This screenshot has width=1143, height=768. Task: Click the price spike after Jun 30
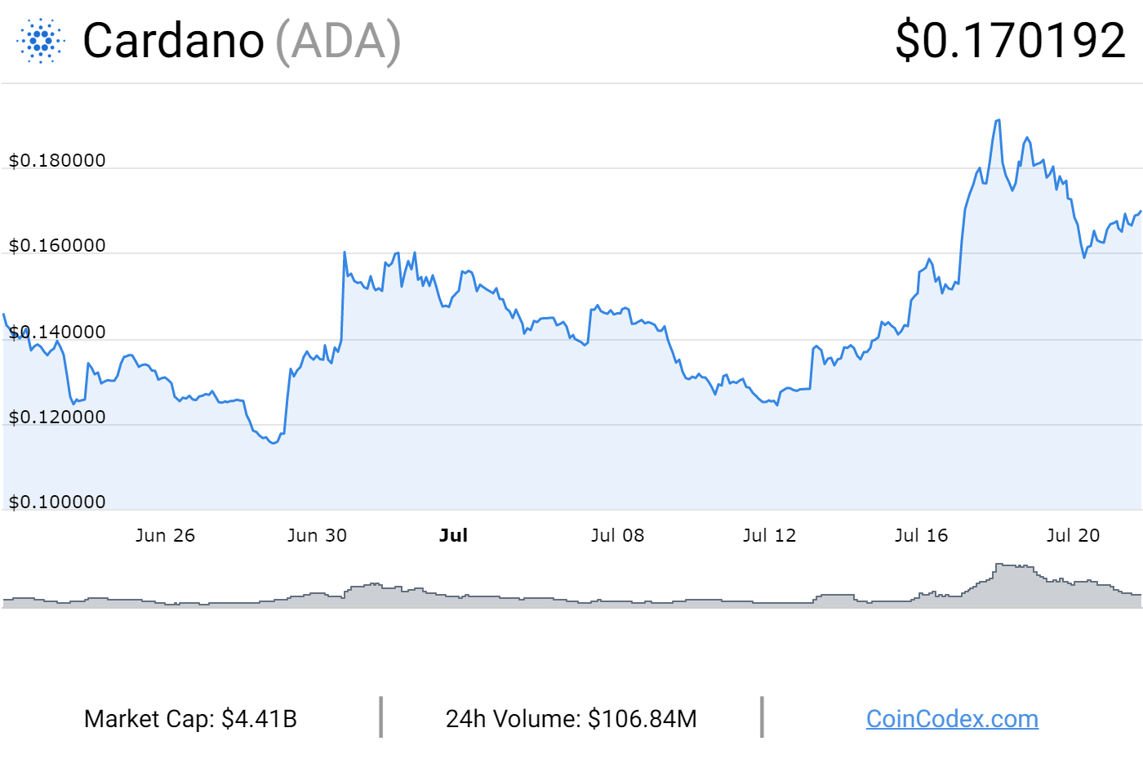(x=344, y=253)
